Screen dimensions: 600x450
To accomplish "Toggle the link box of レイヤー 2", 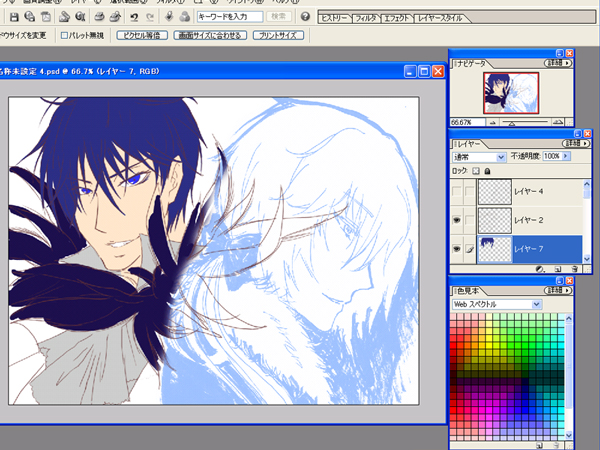I will click(470, 220).
